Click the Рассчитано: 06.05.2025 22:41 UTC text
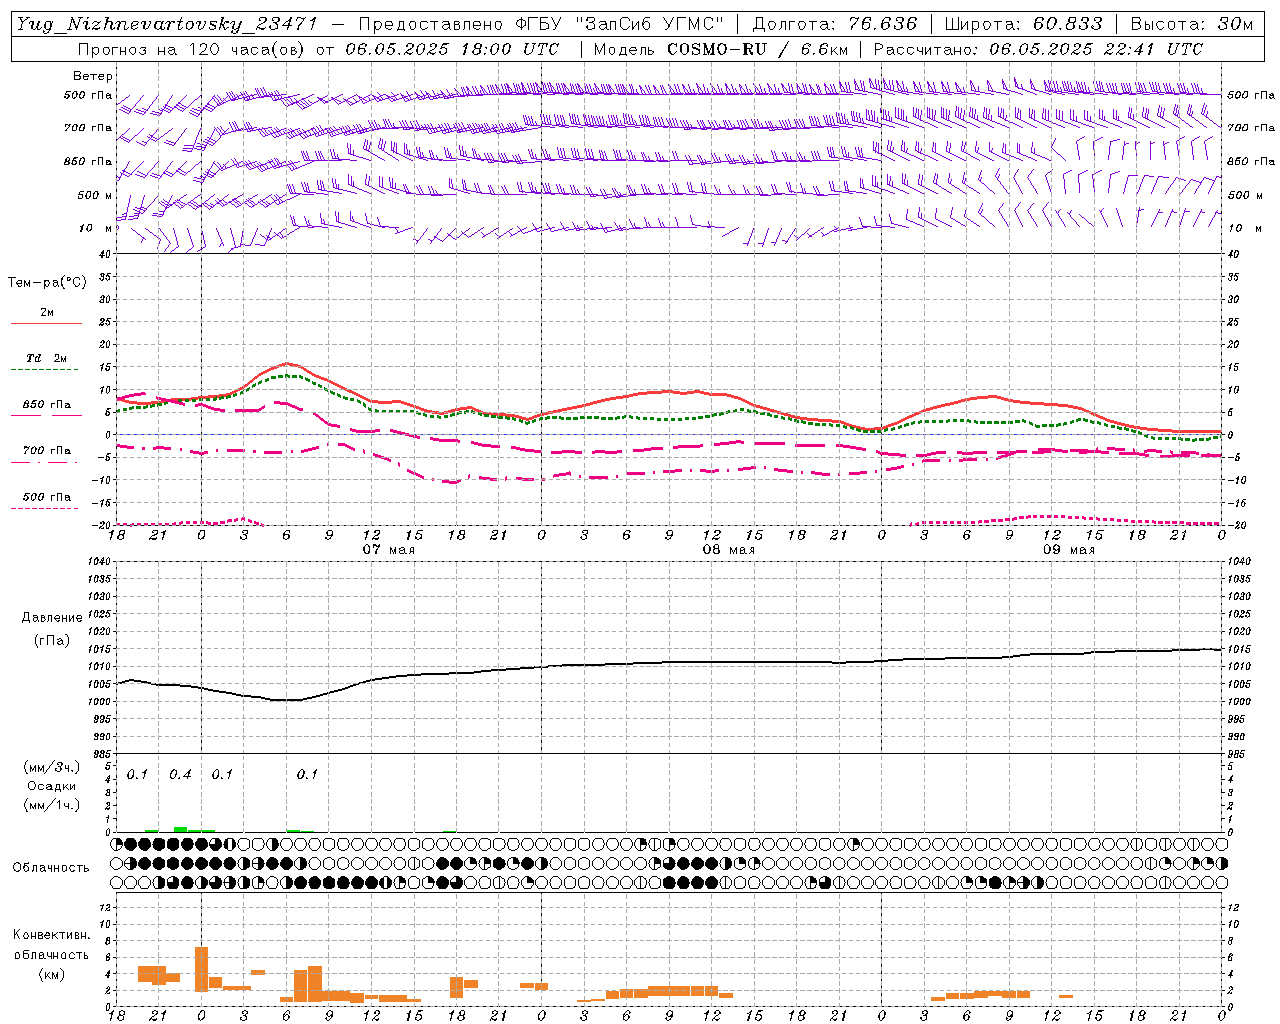Image resolution: width=1280 pixels, height=1024 pixels. (x=1038, y=49)
